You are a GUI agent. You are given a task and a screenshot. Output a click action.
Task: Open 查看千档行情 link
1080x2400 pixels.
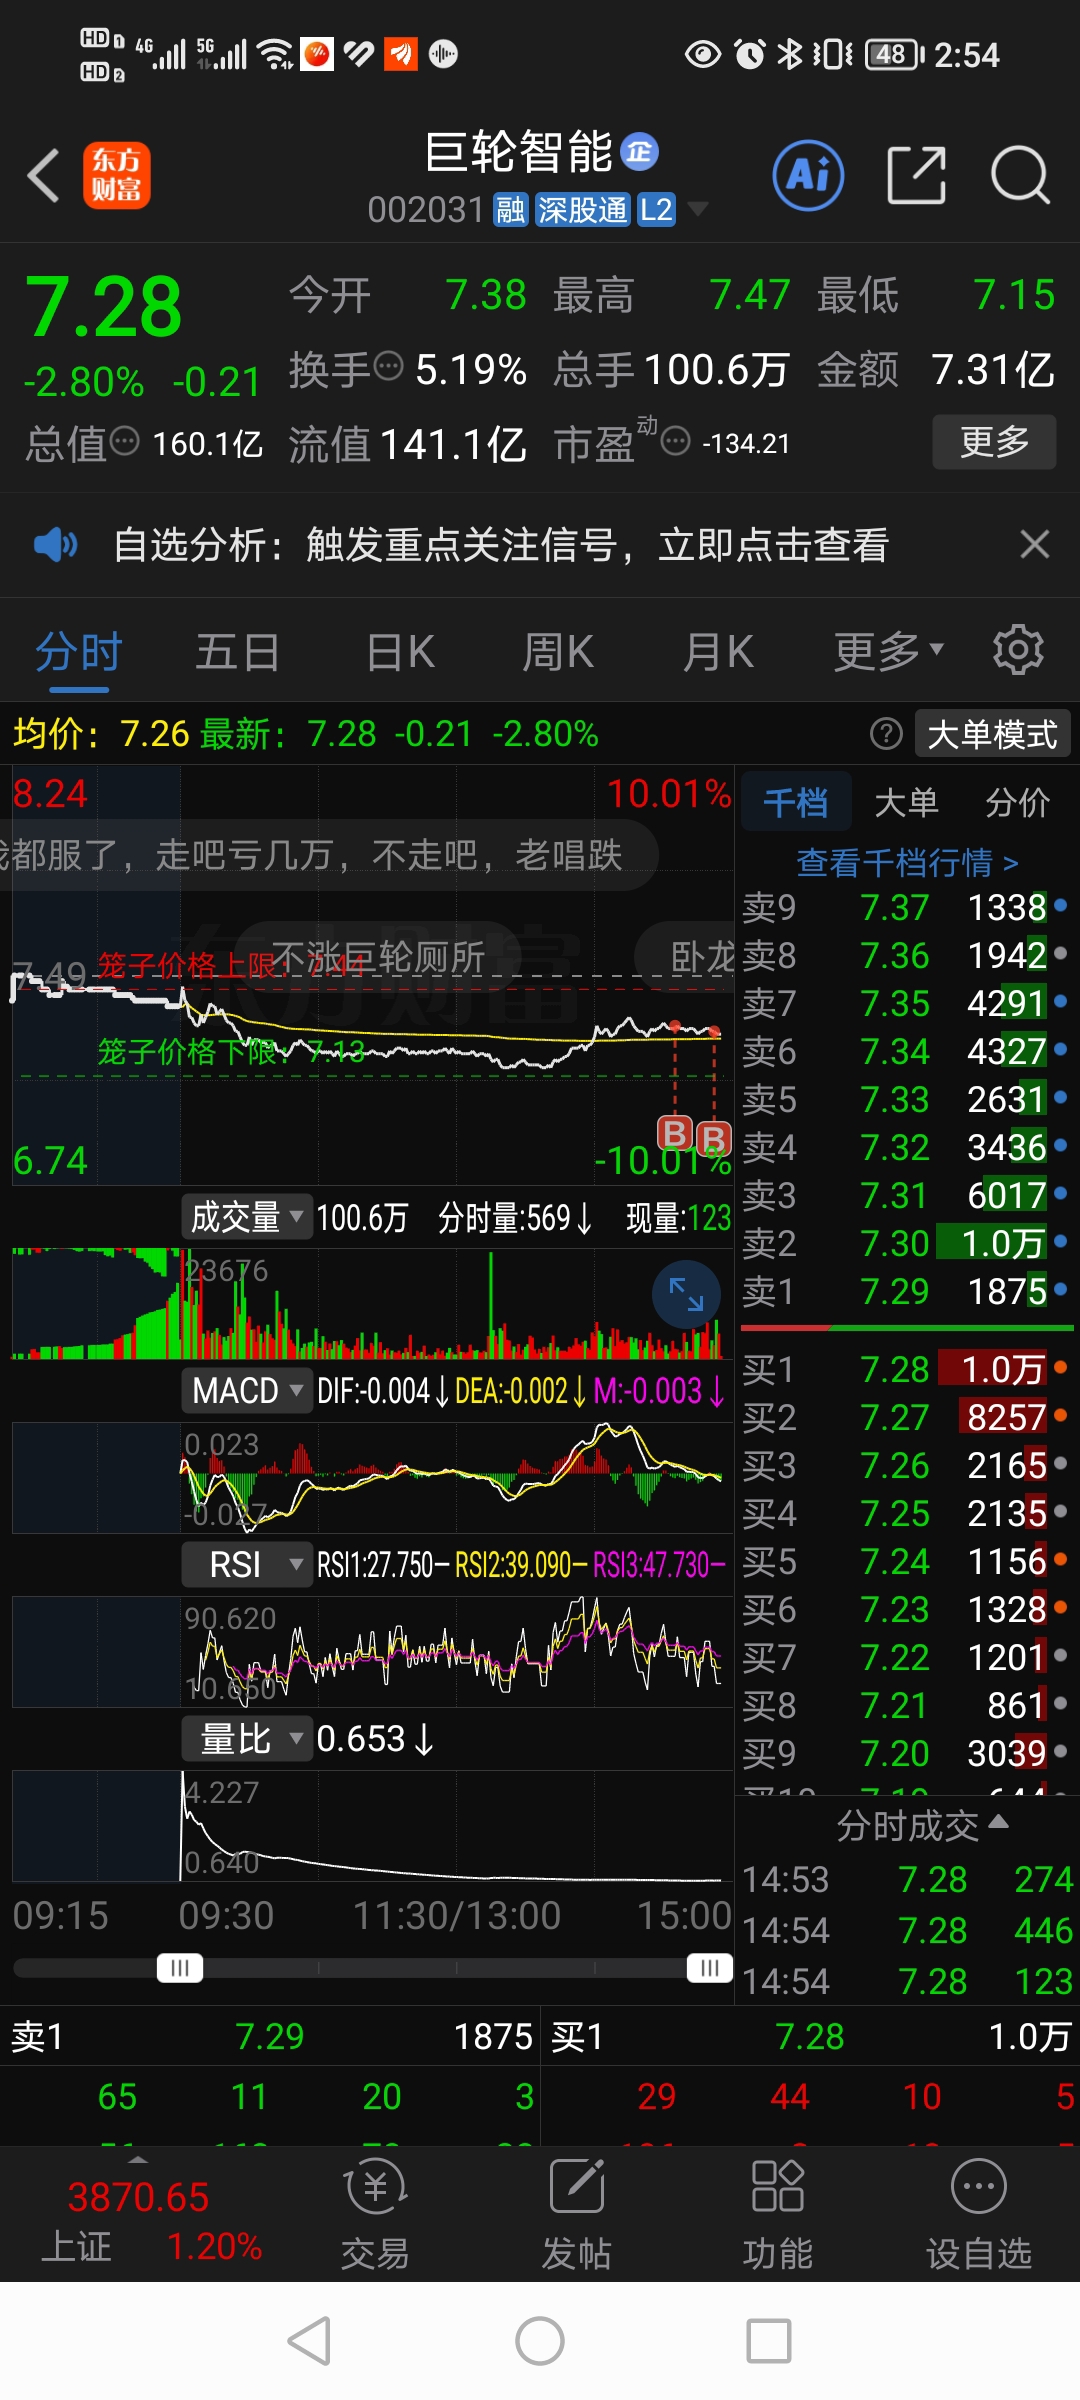point(907,861)
